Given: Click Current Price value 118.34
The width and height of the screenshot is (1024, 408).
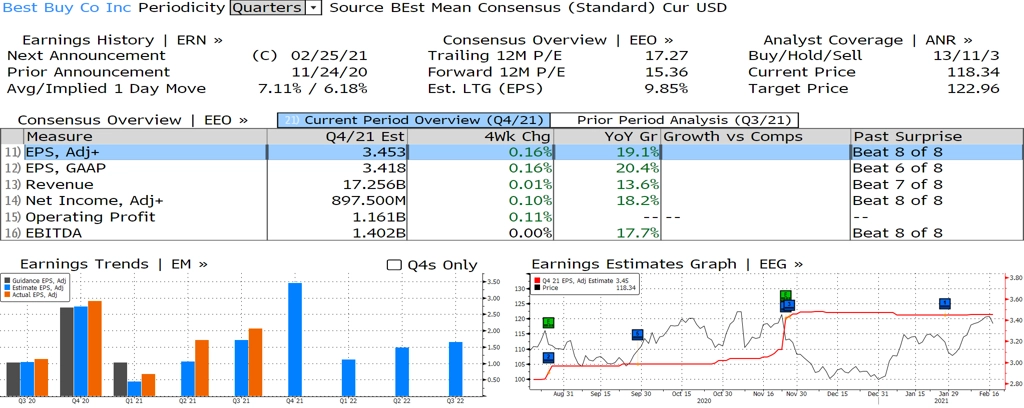Looking at the screenshot, I should point(973,72).
